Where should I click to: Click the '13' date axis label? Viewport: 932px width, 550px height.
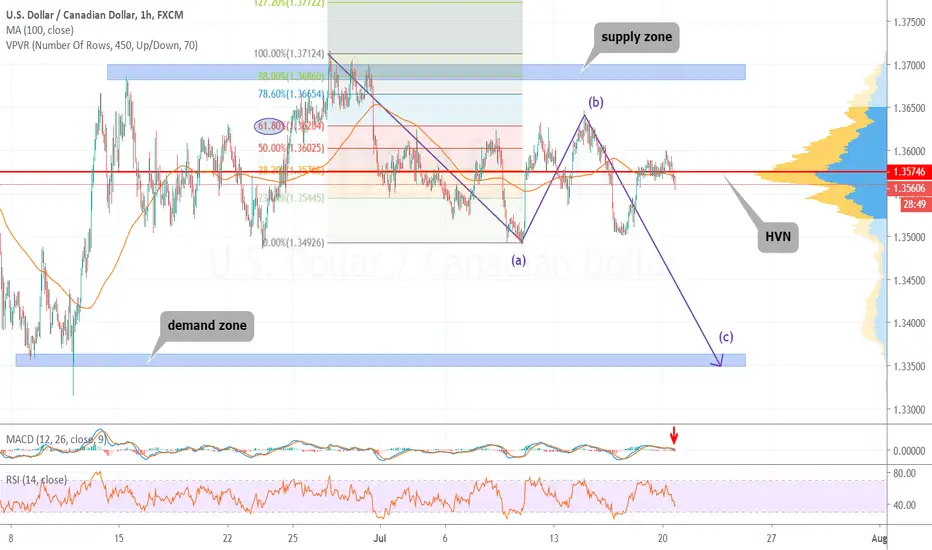553,539
